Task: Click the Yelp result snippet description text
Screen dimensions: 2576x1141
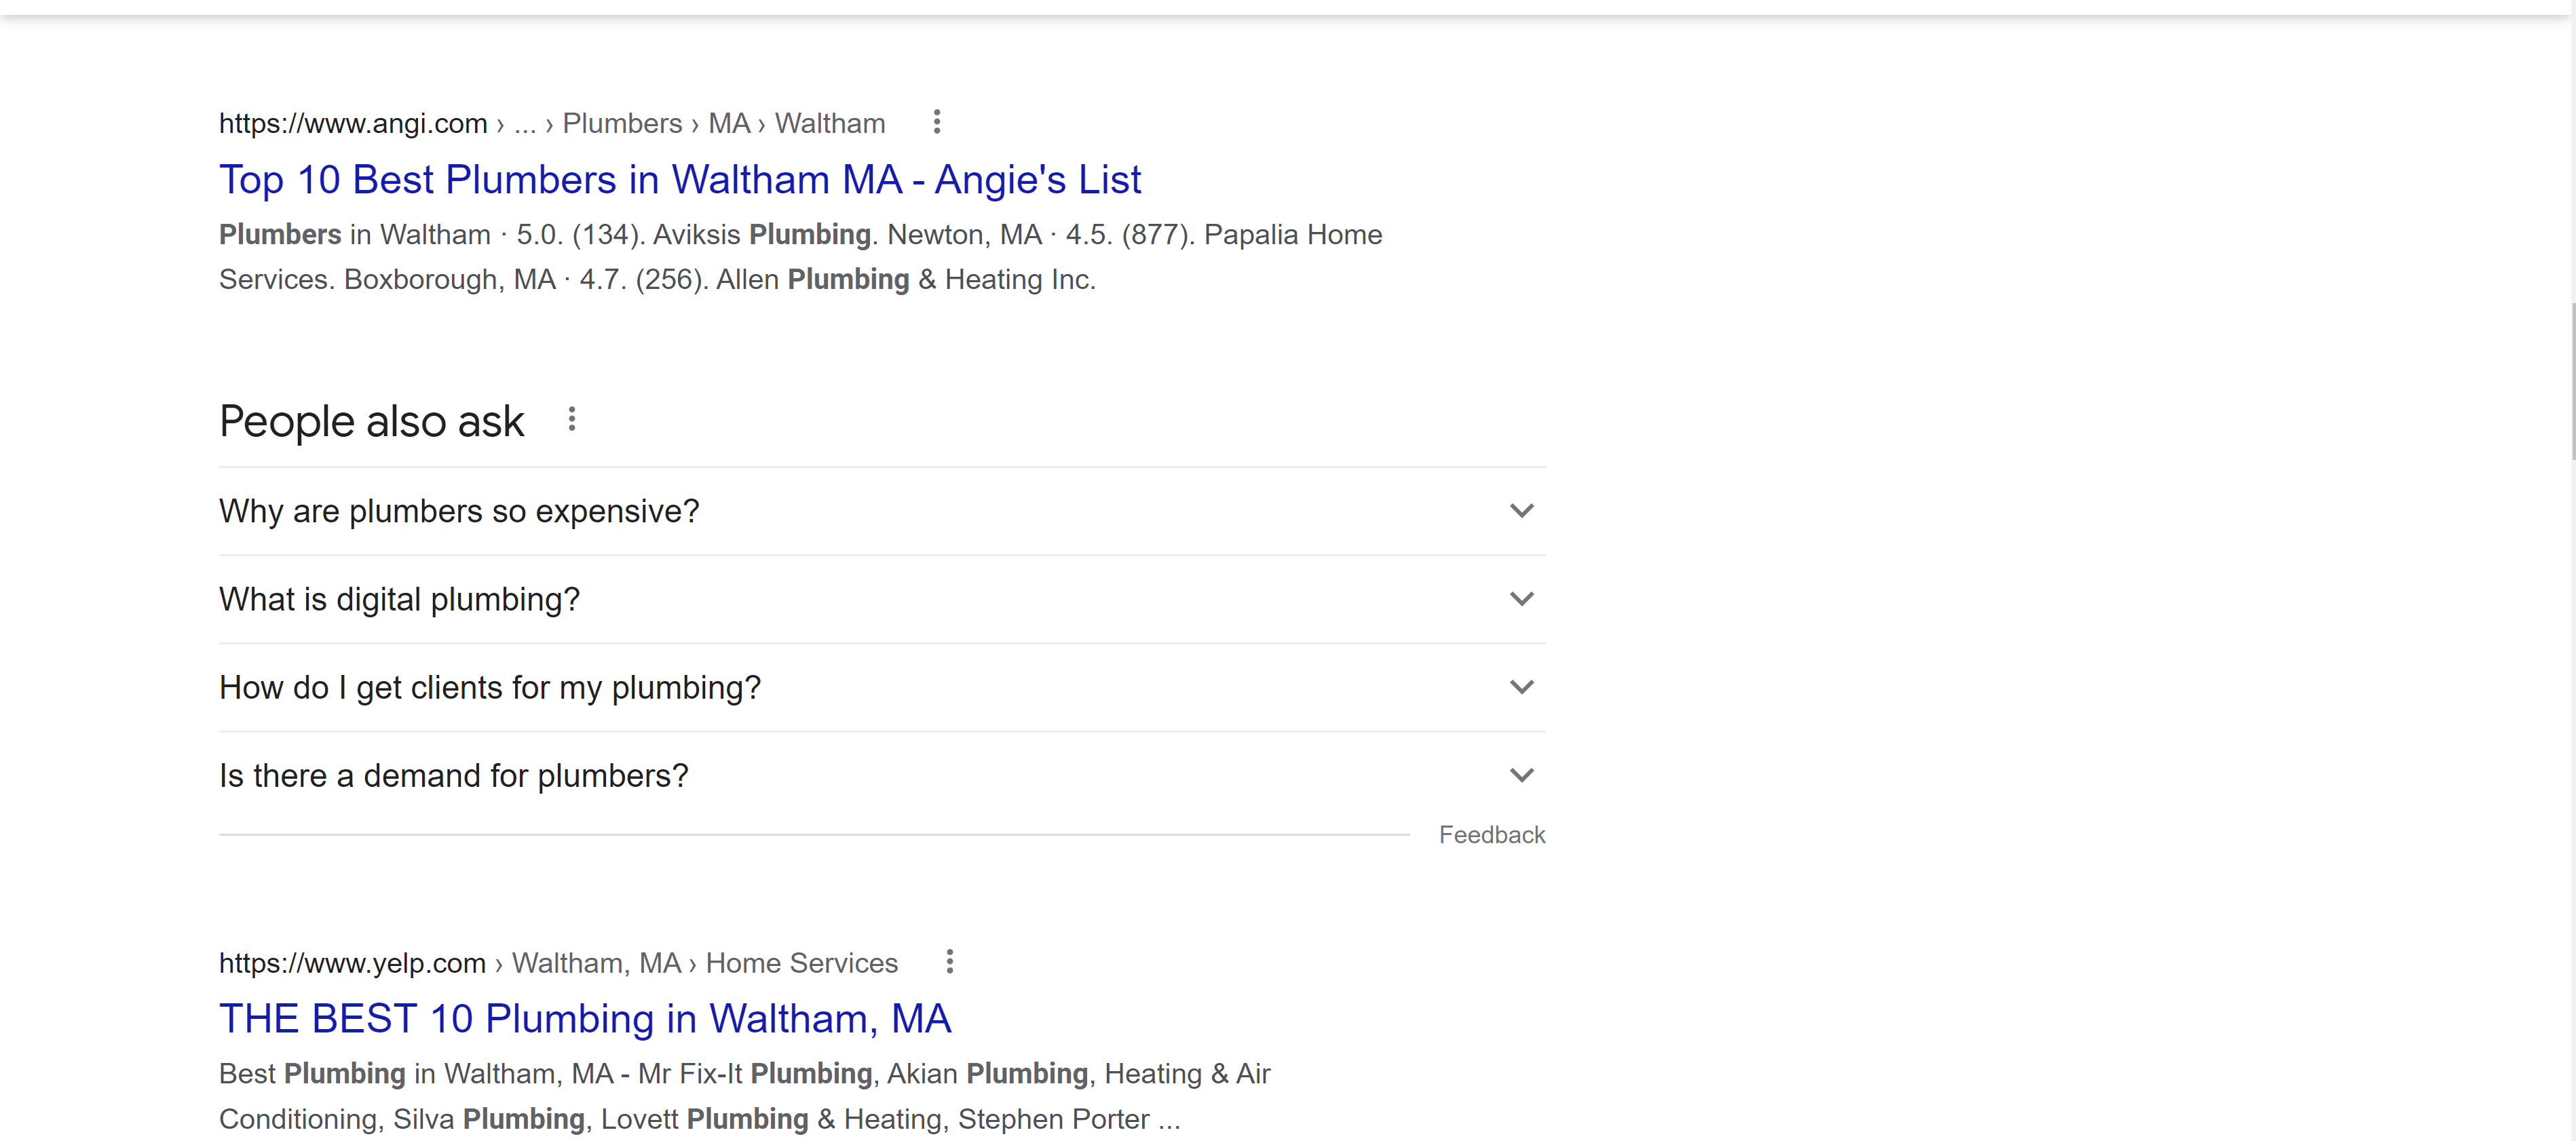Action: click(x=745, y=1096)
